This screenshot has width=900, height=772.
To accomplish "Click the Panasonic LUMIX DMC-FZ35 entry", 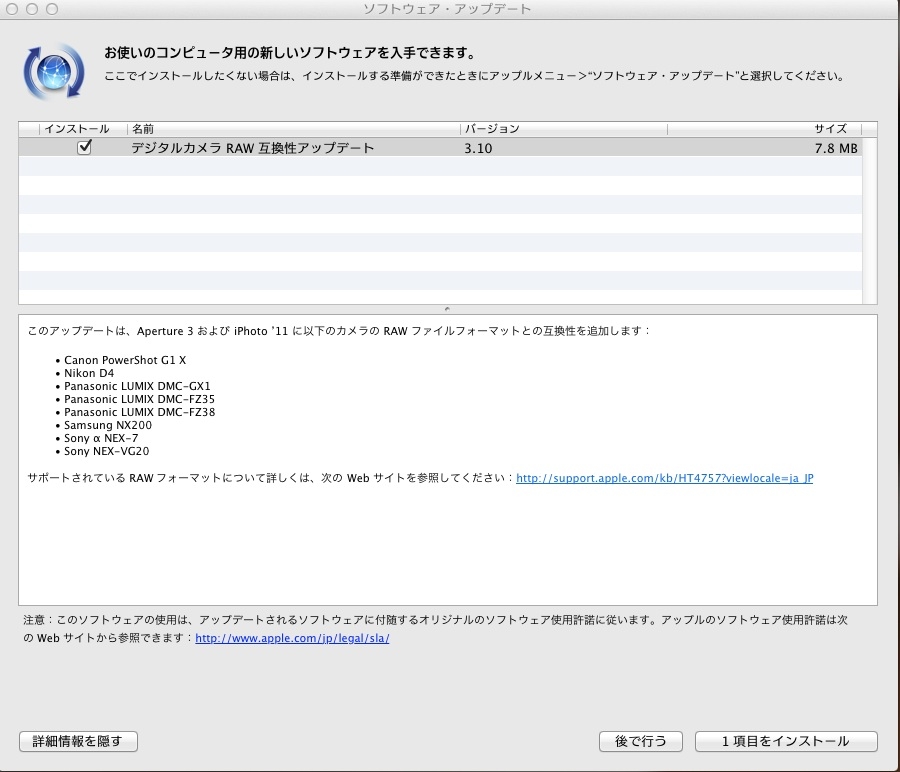I will pos(139,399).
